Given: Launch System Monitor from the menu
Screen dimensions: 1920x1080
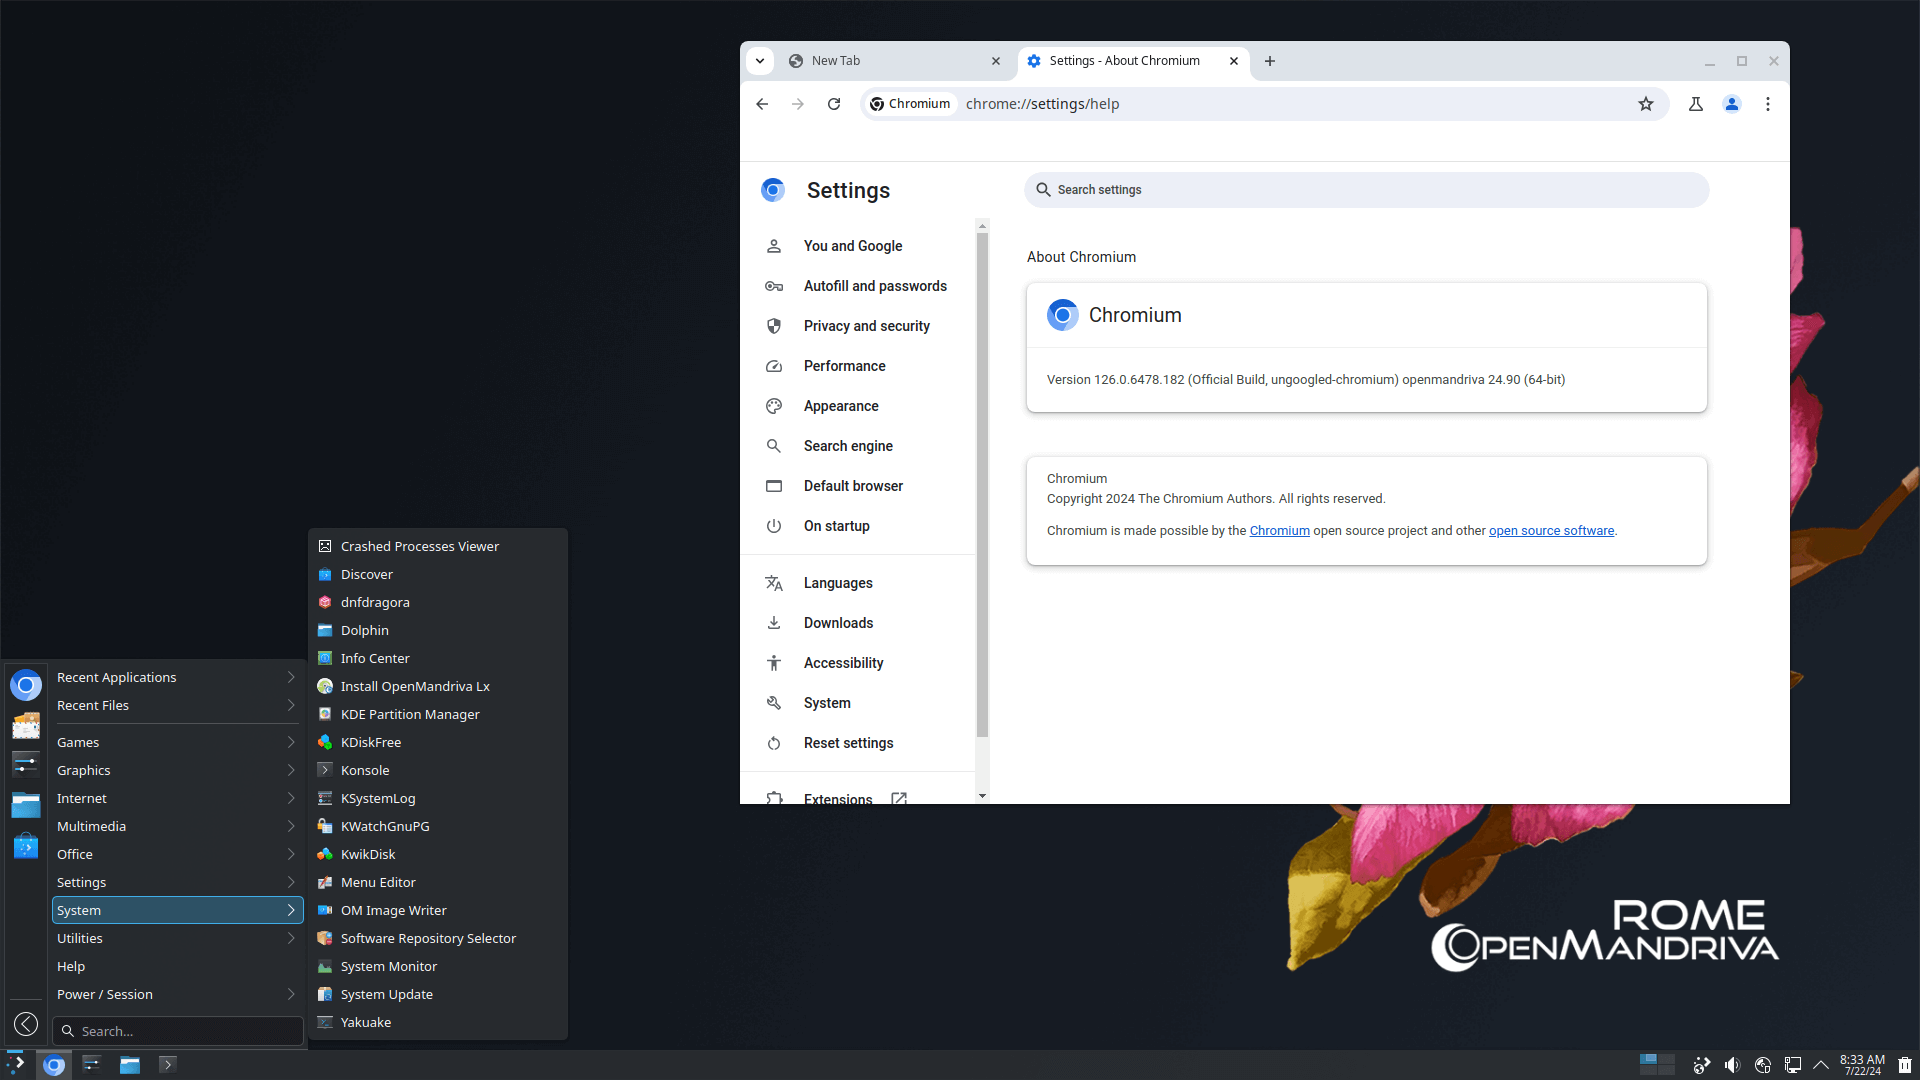Looking at the screenshot, I should coord(388,966).
